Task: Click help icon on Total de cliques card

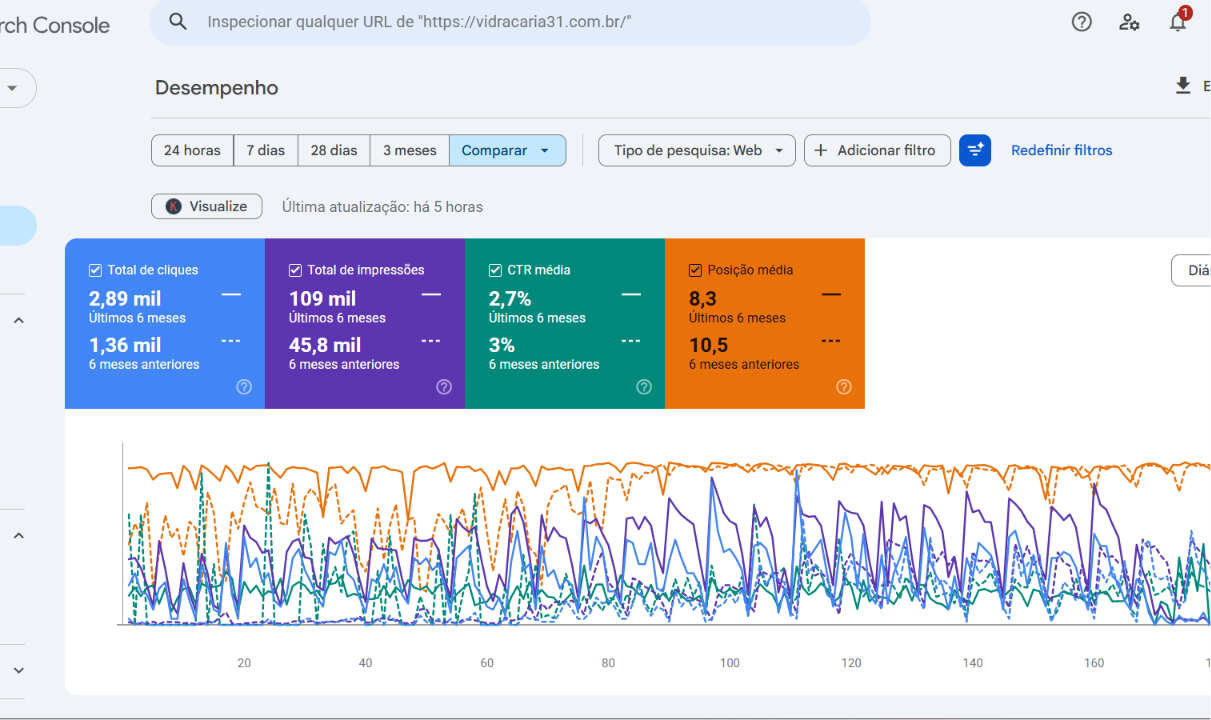Action: click(244, 387)
